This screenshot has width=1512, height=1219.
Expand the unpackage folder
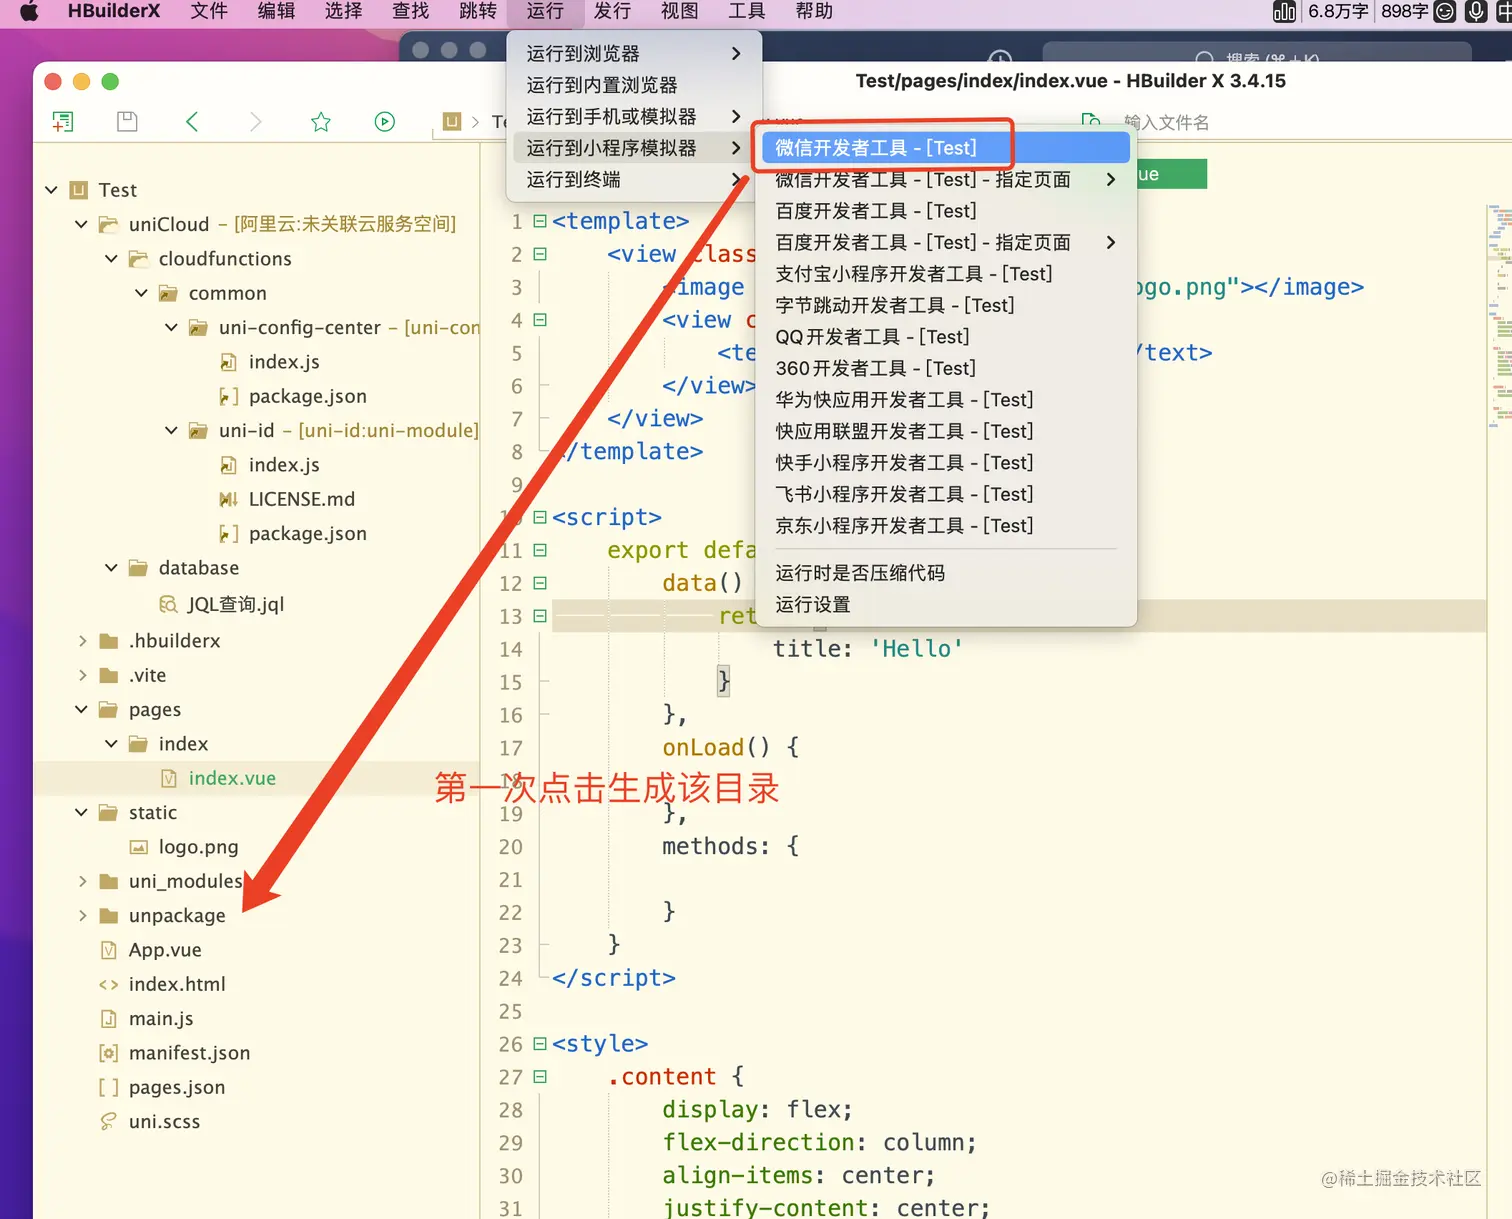82,916
